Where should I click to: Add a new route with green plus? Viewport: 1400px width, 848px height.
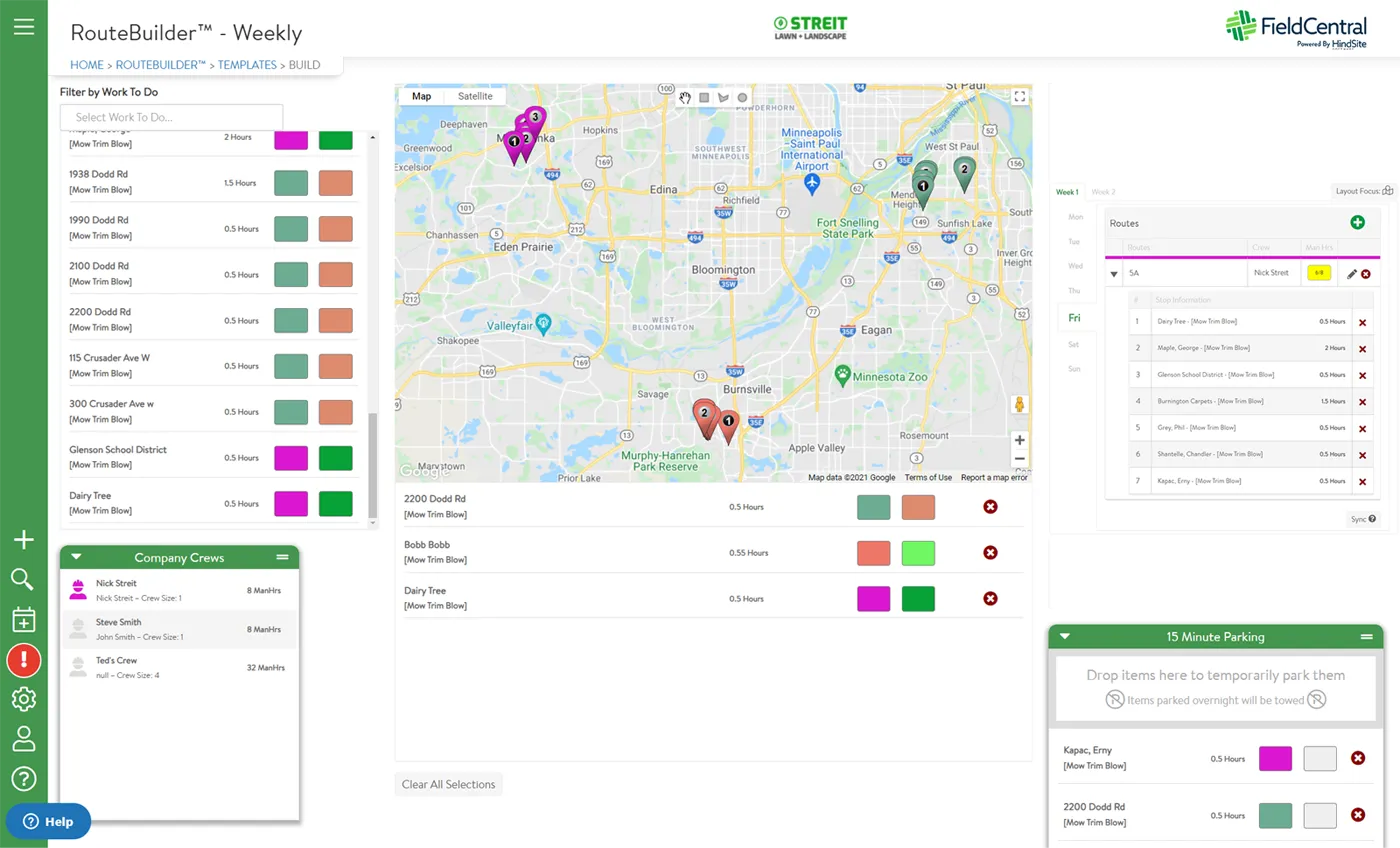1357,223
